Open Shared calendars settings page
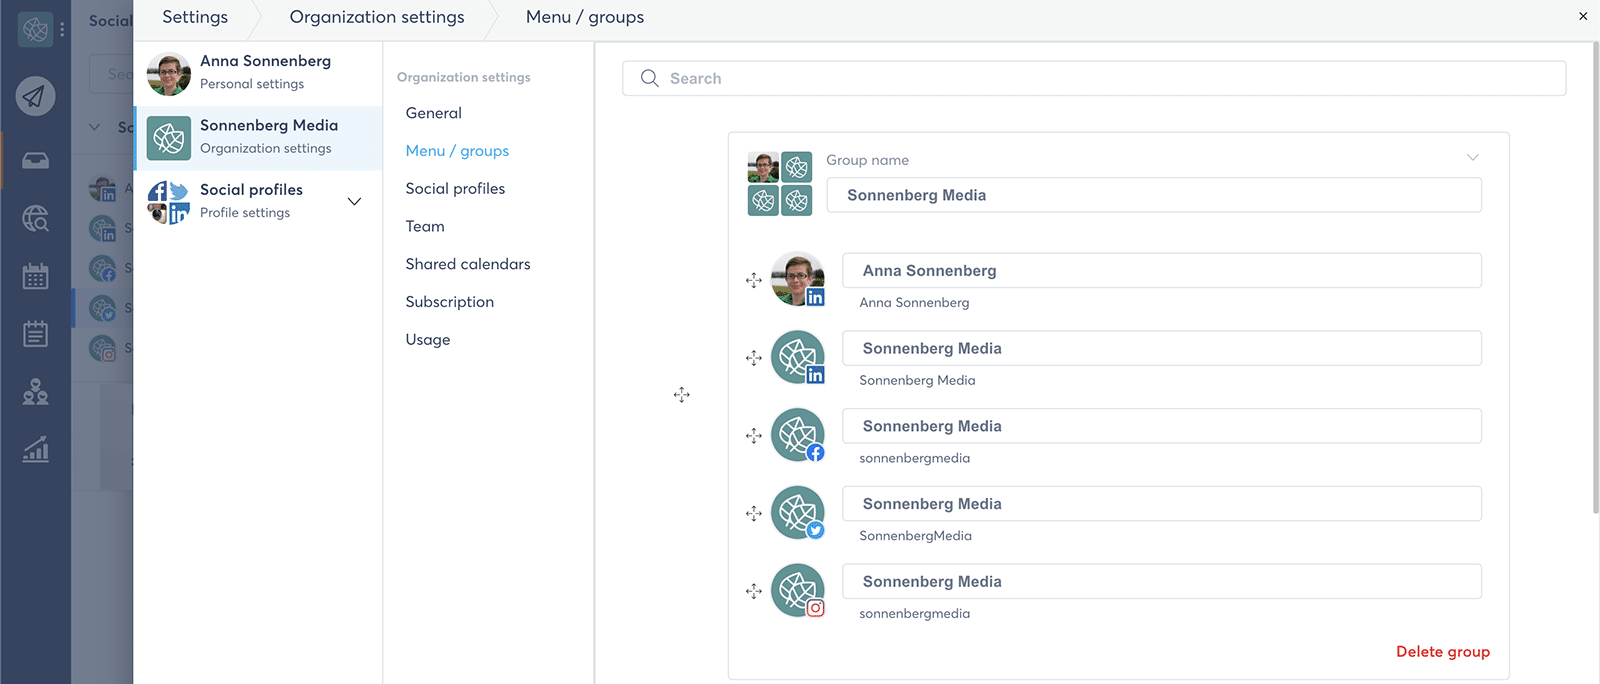Viewport: 1600px width, 684px height. [x=468, y=264]
